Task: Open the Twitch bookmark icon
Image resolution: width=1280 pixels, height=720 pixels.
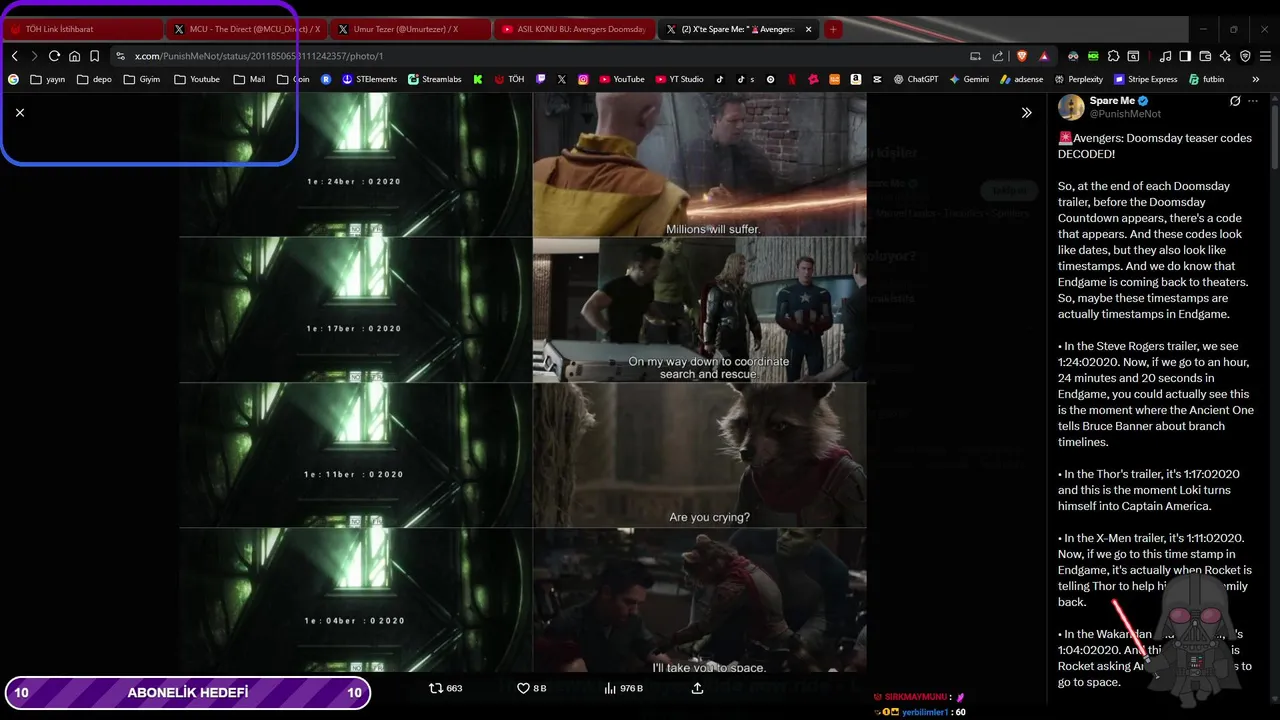Action: coord(541,79)
